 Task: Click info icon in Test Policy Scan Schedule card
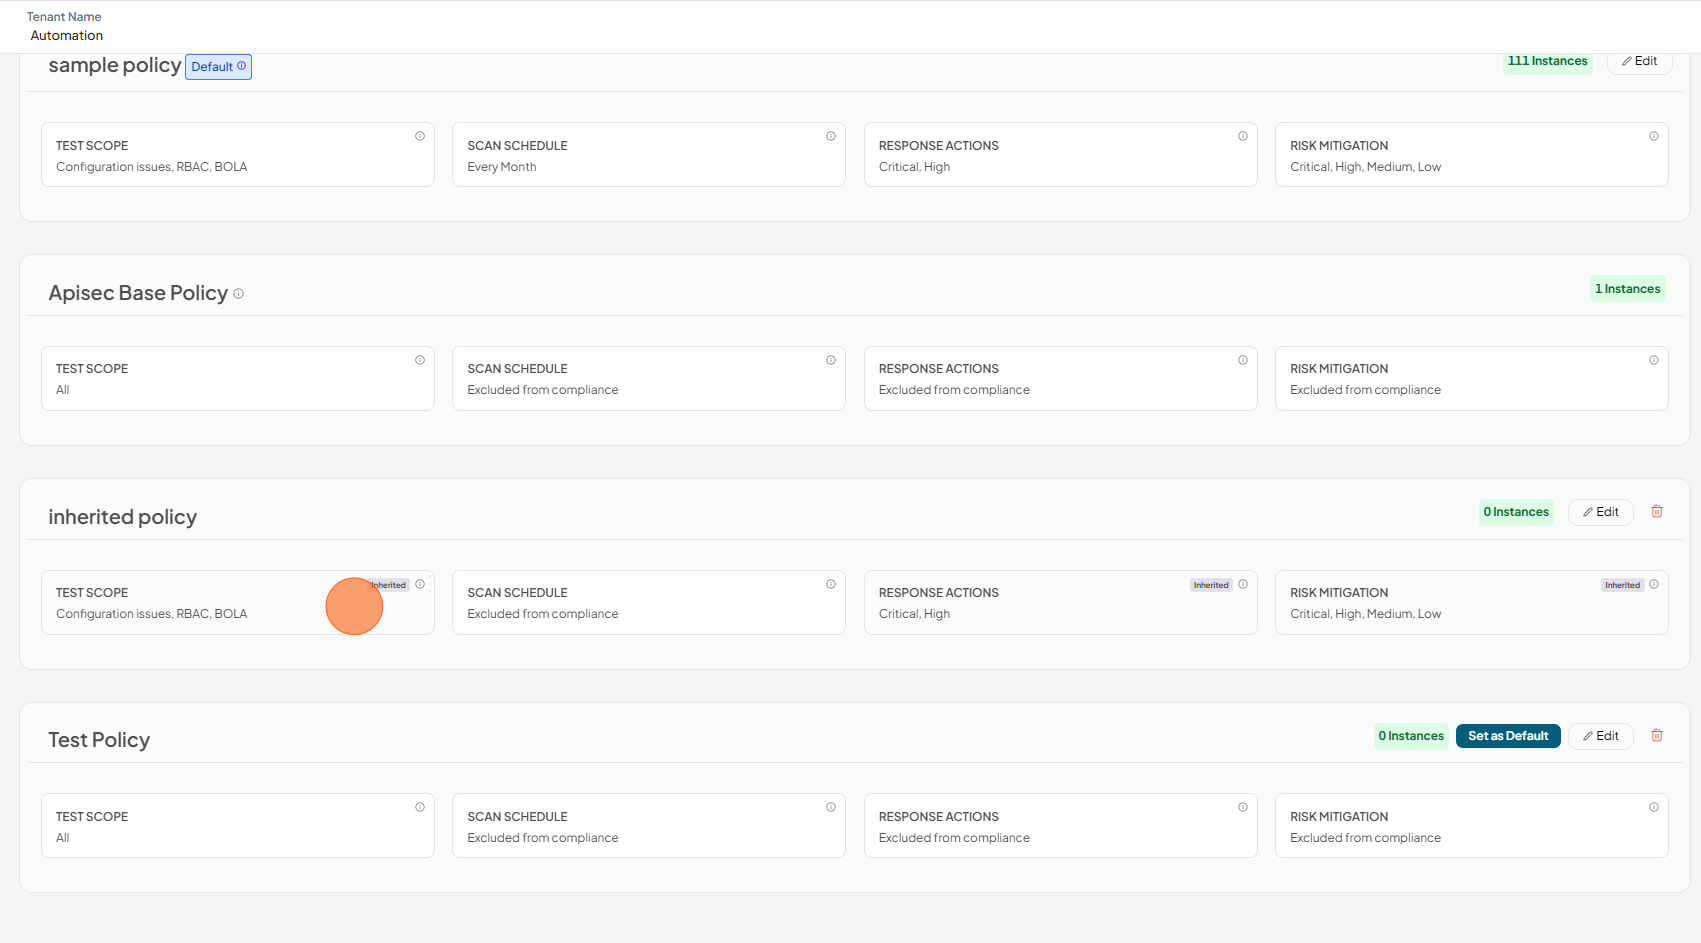pyautogui.click(x=831, y=807)
